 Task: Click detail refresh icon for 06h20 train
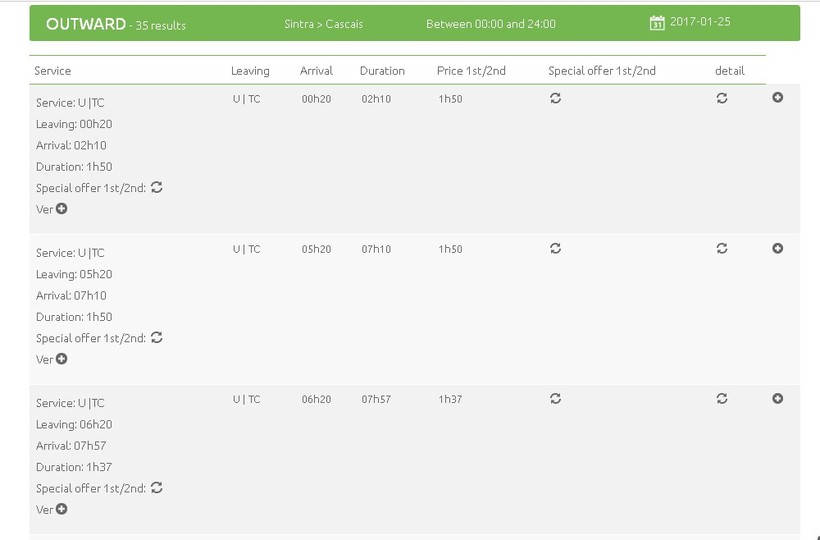pos(722,399)
